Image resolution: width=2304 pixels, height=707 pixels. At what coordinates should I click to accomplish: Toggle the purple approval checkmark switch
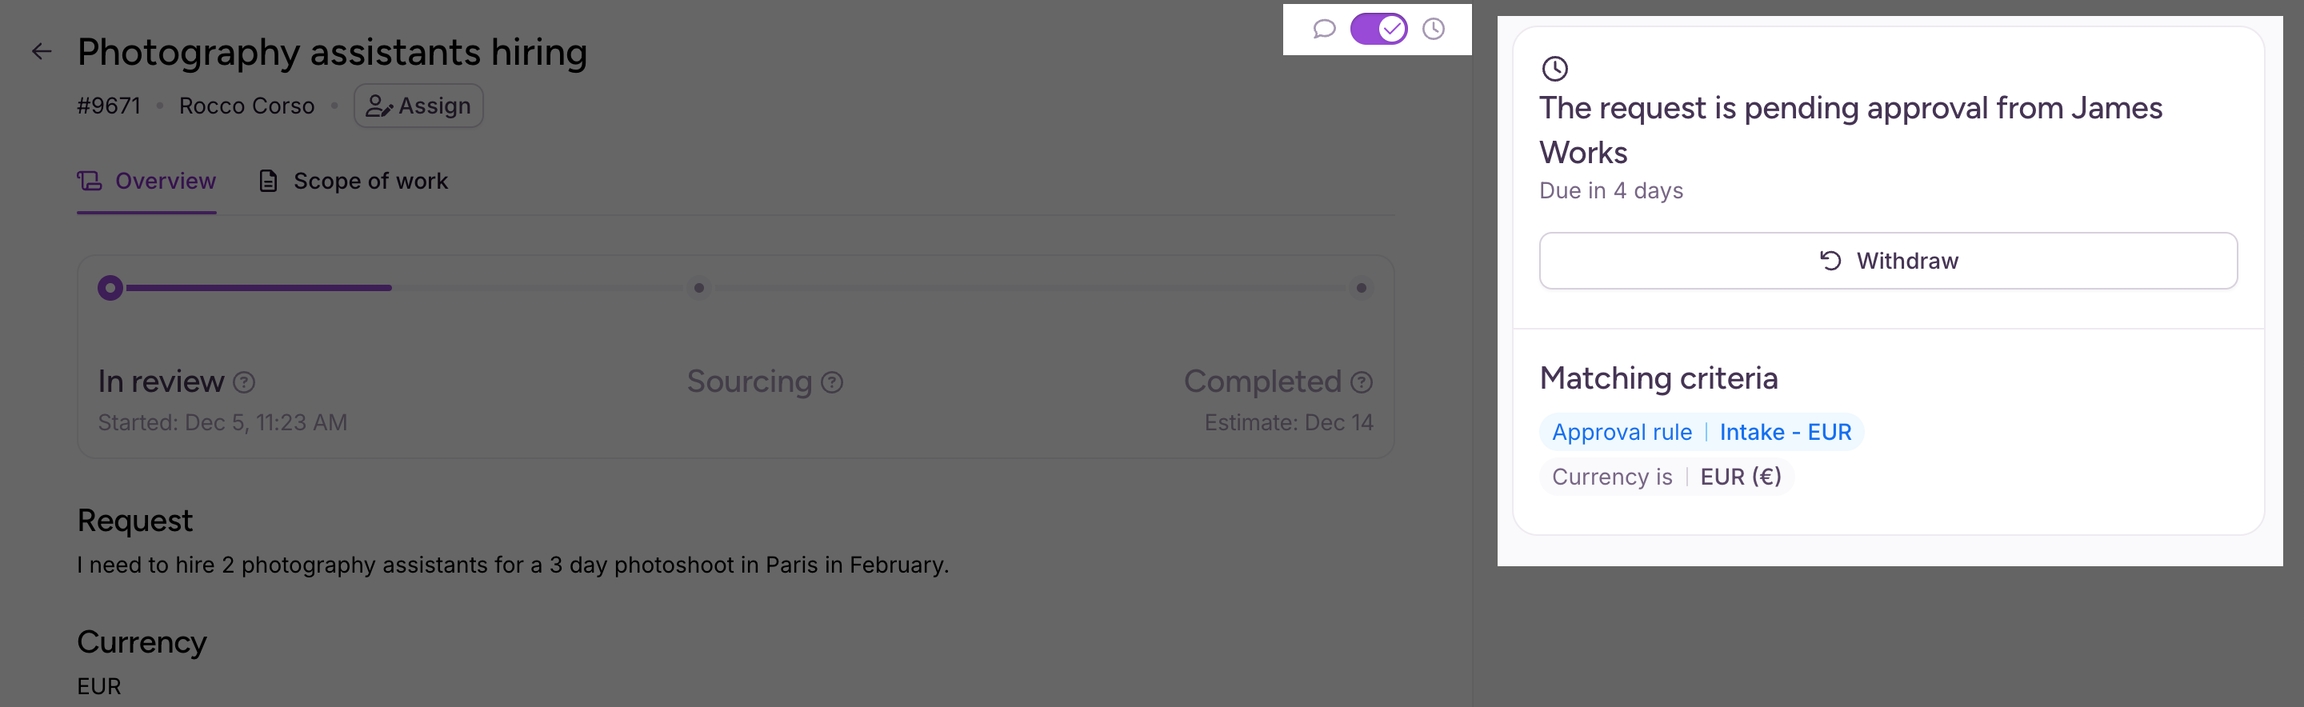click(1378, 29)
